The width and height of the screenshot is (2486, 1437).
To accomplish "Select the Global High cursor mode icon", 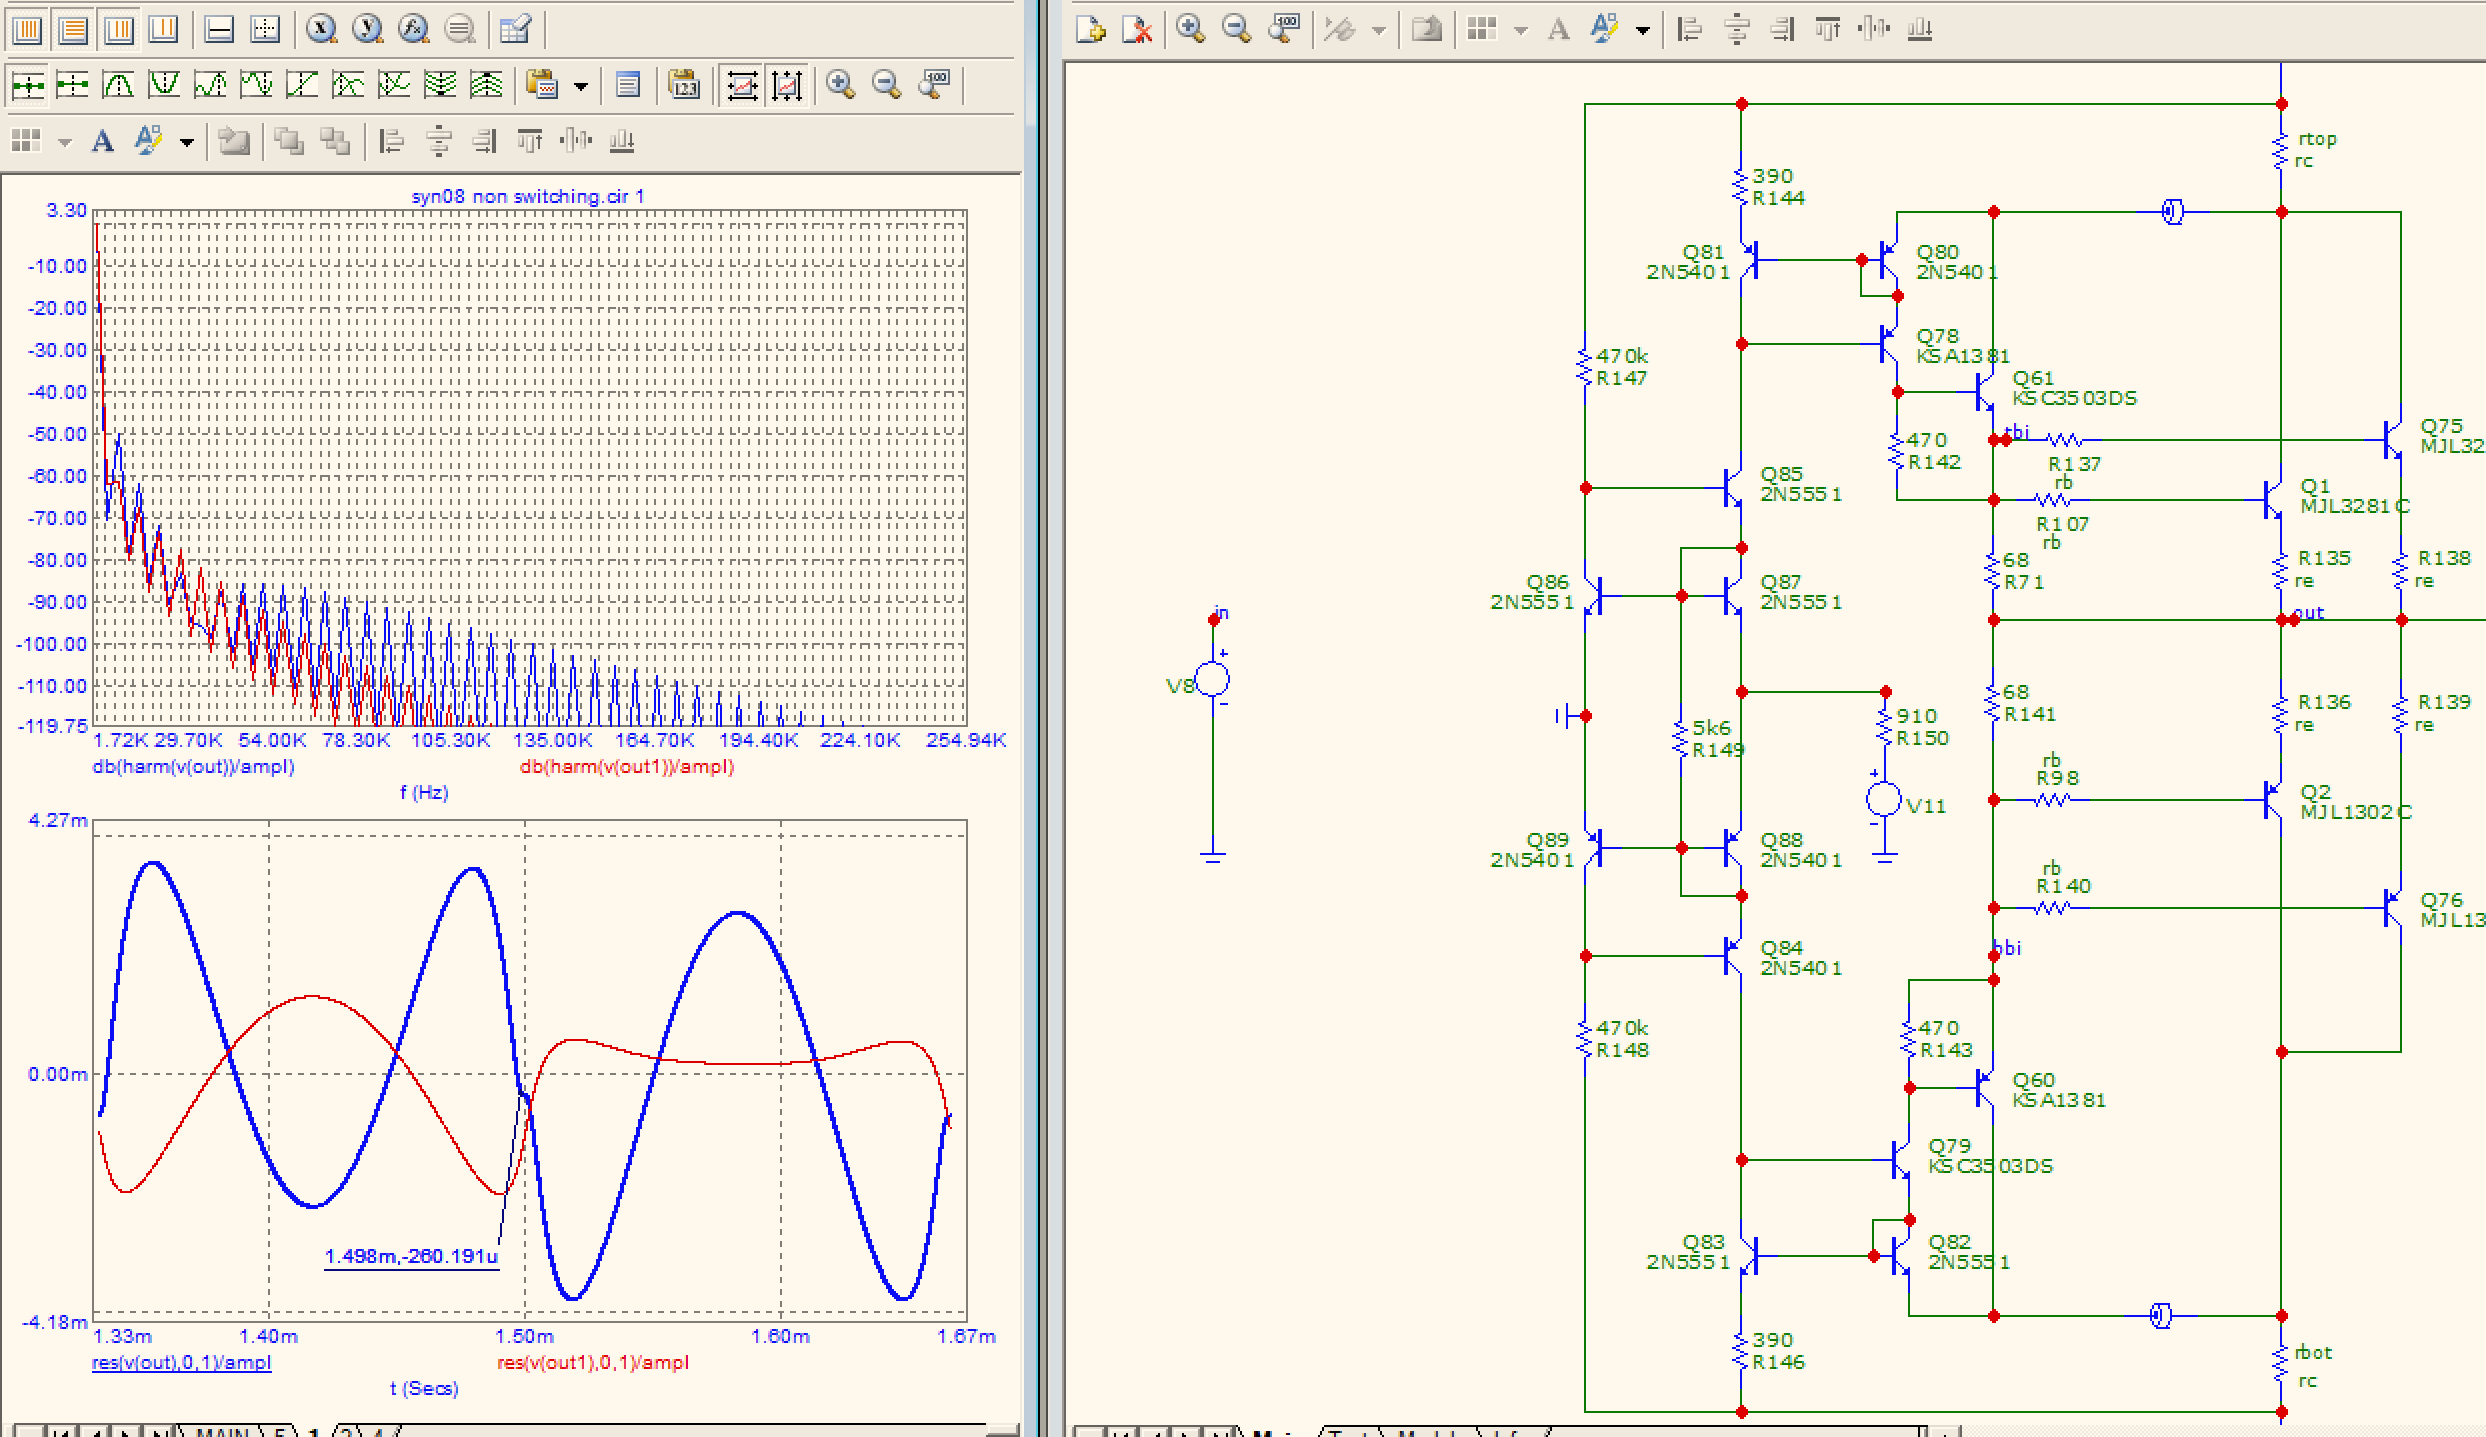I will tap(440, 85).
